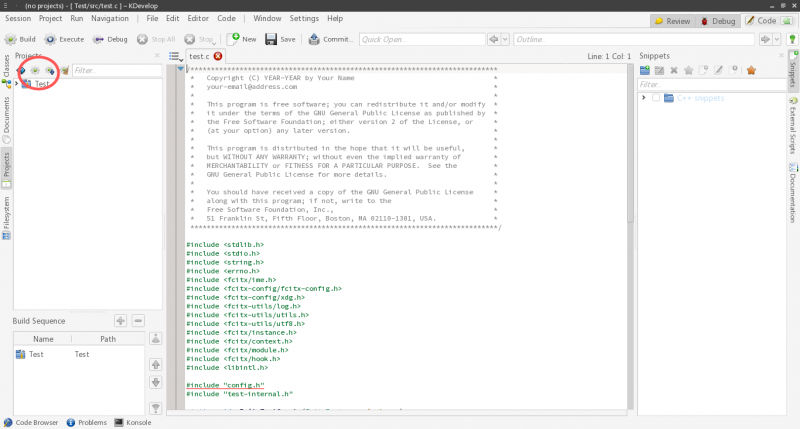Close the Projects panel
Screen dimensions: 800x429
point(157,56)
